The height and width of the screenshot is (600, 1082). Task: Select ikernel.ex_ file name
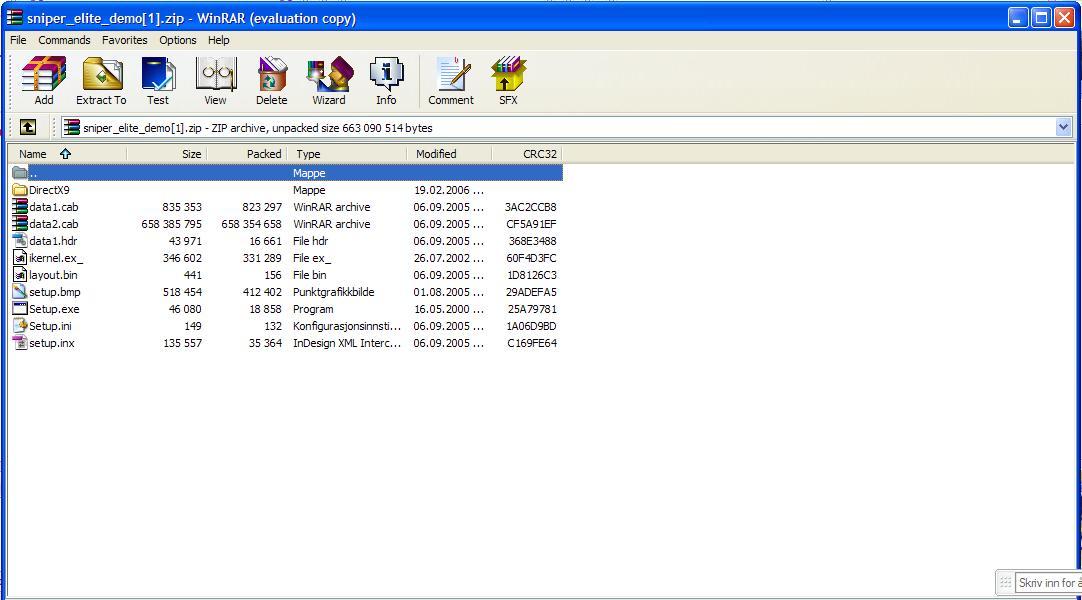[x=56, y=258]
